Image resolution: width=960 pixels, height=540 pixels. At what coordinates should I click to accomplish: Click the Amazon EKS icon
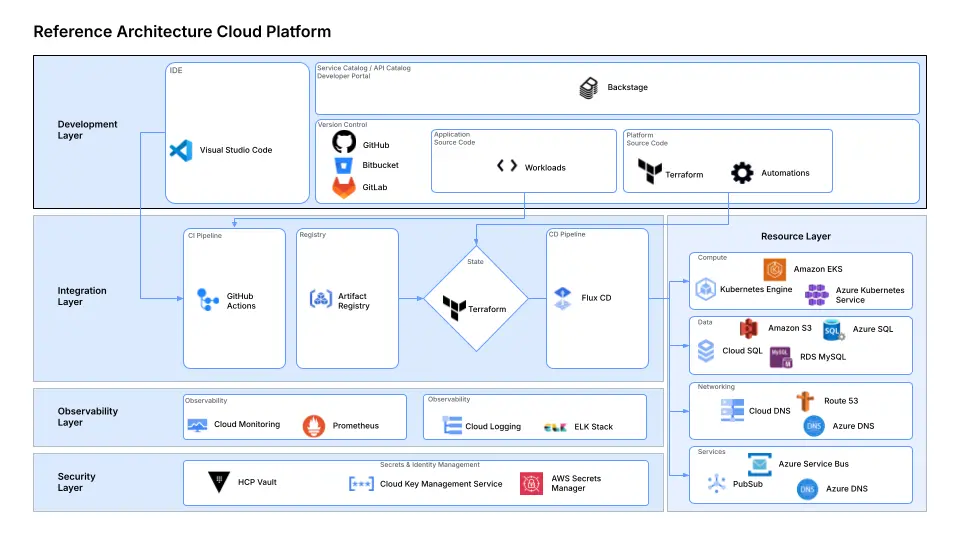(x=774, y=269)
